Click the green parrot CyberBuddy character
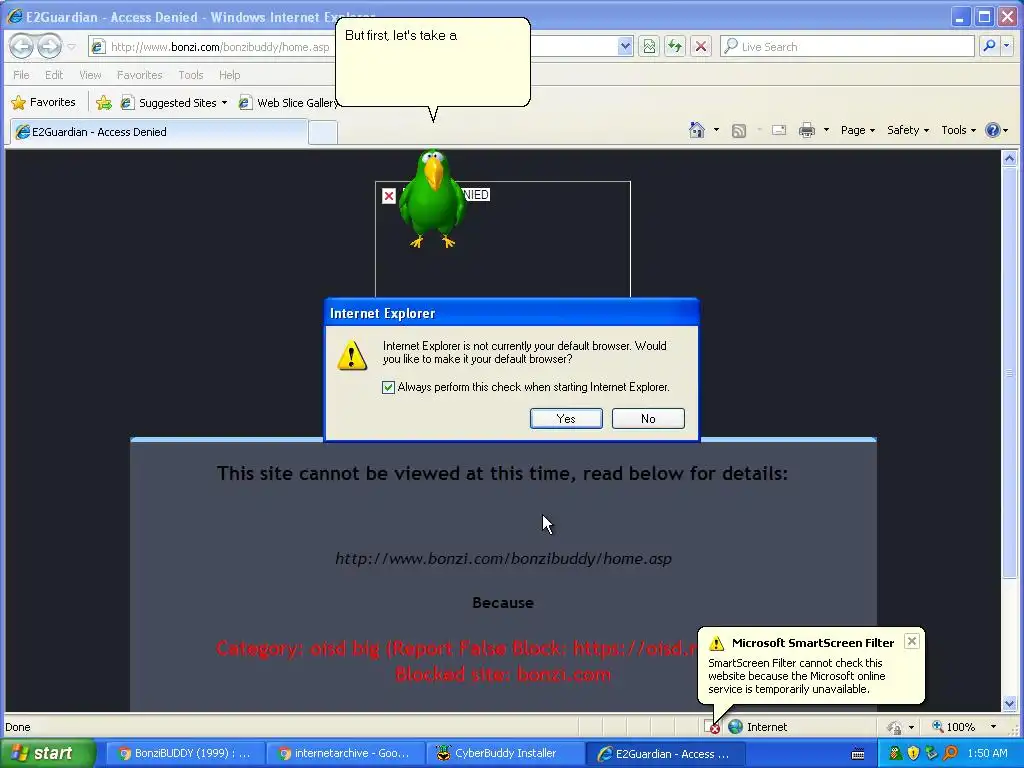Viewport: 1024px width, 768px height. [x=432, y=199]
